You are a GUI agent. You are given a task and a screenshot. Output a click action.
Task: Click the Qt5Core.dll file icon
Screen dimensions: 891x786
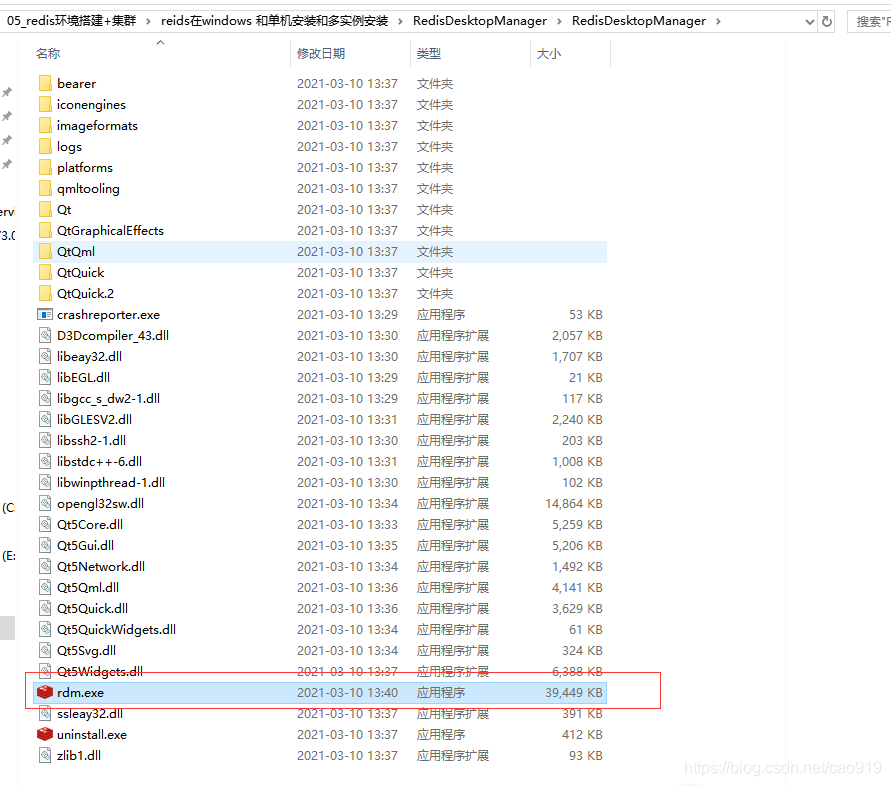[45, 525]
